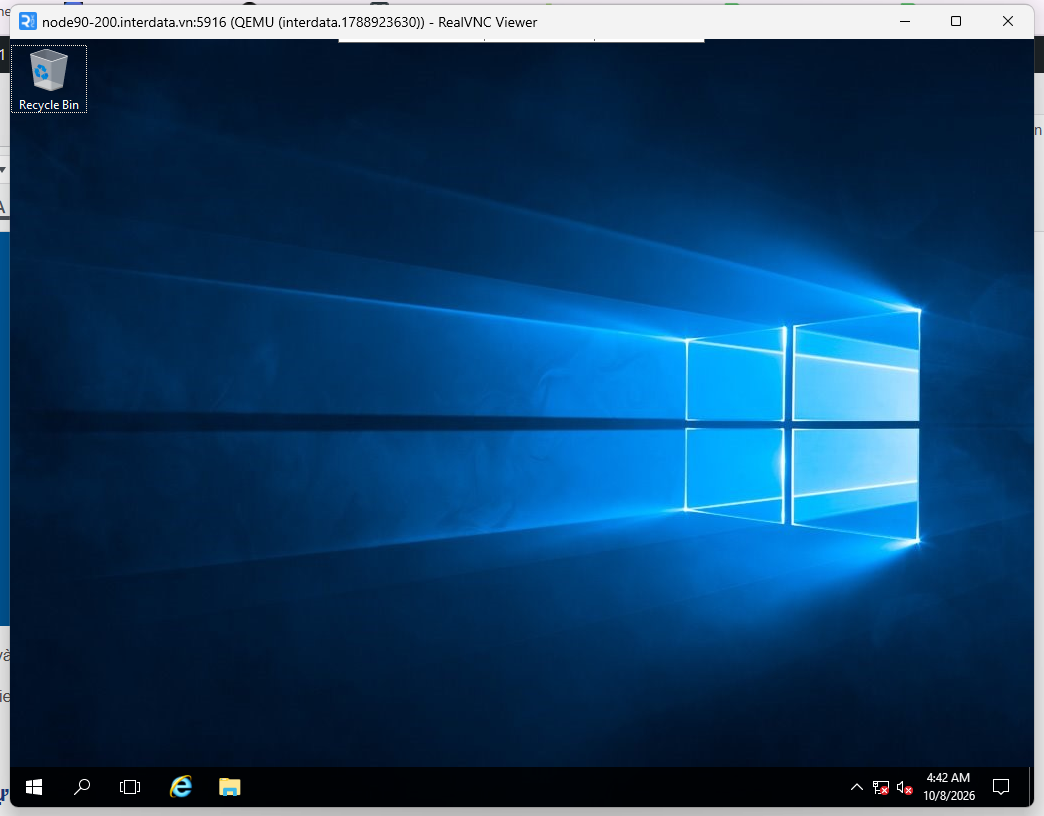This screenshot has height=816, width=1044.
Task: Maximize the RealVNC Viewer window
Action: tap(956, 21)
